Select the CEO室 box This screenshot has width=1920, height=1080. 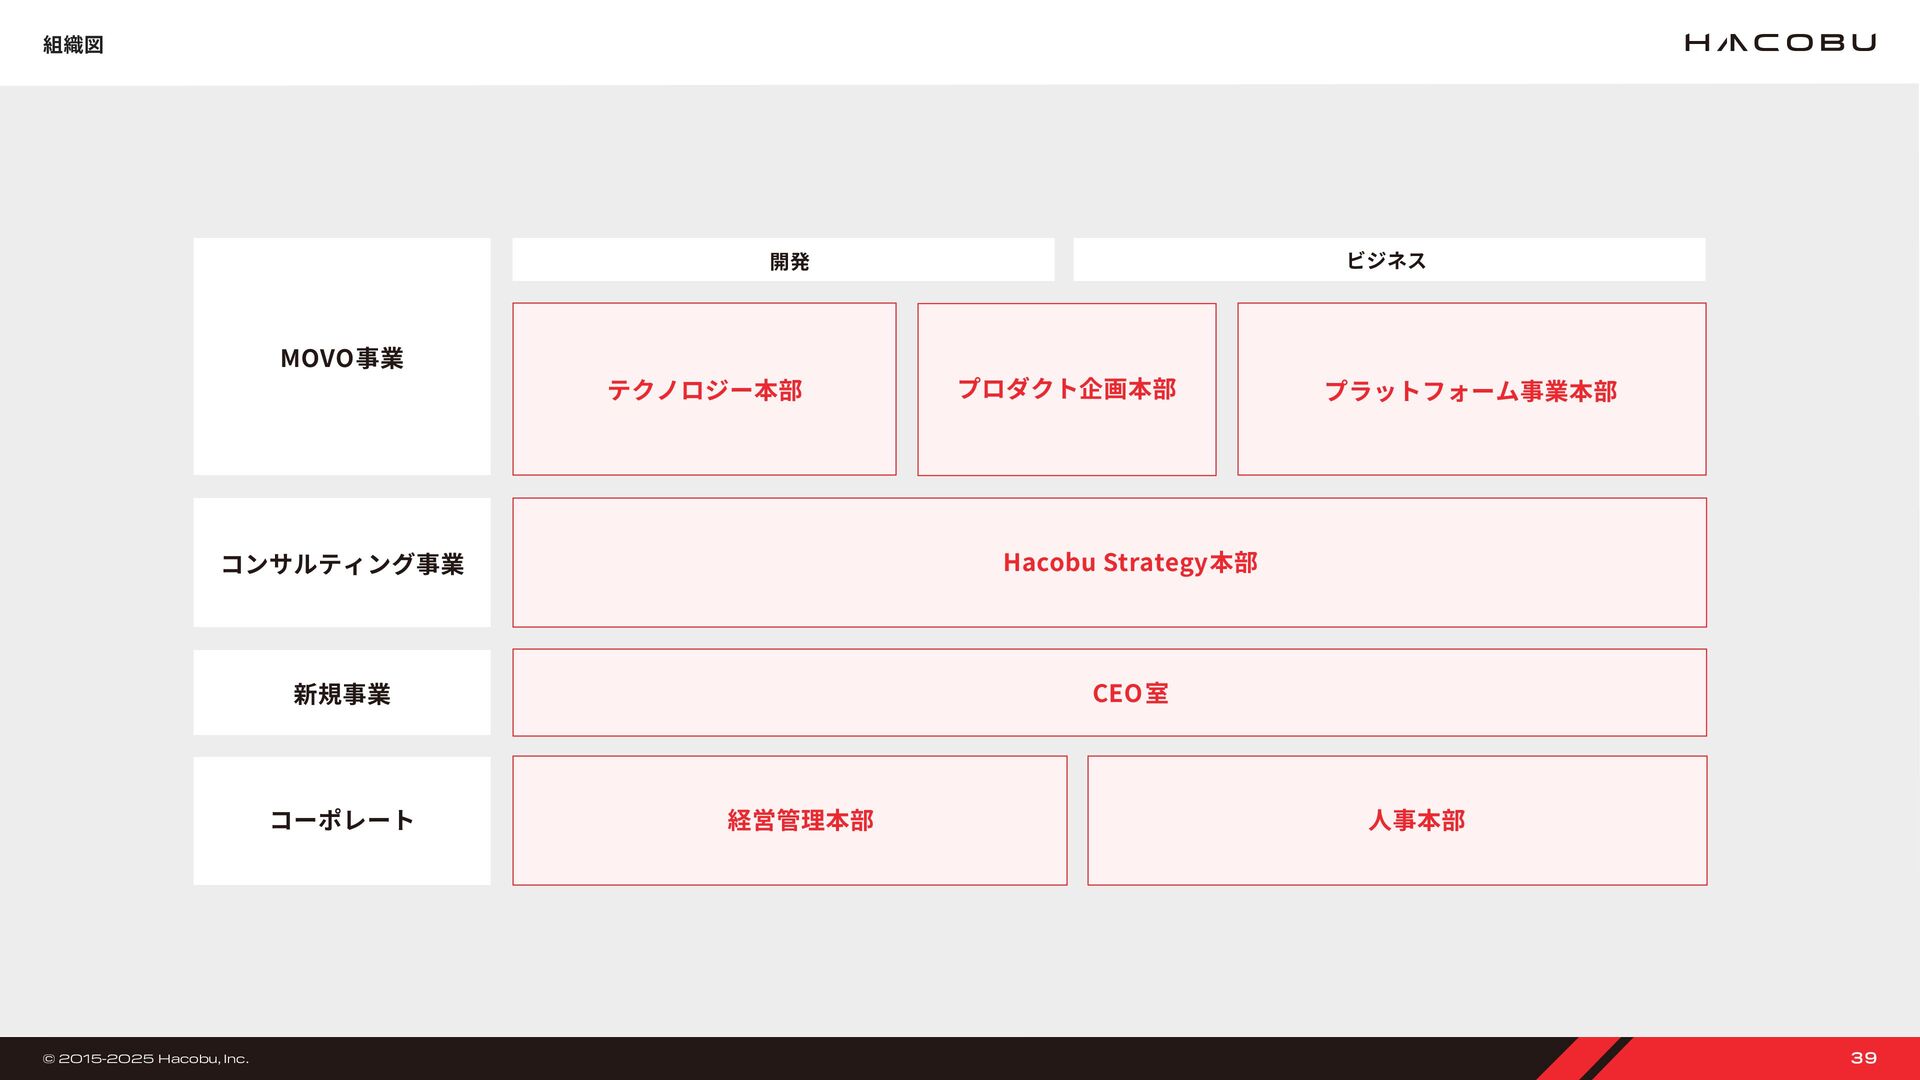point(1110,693)
